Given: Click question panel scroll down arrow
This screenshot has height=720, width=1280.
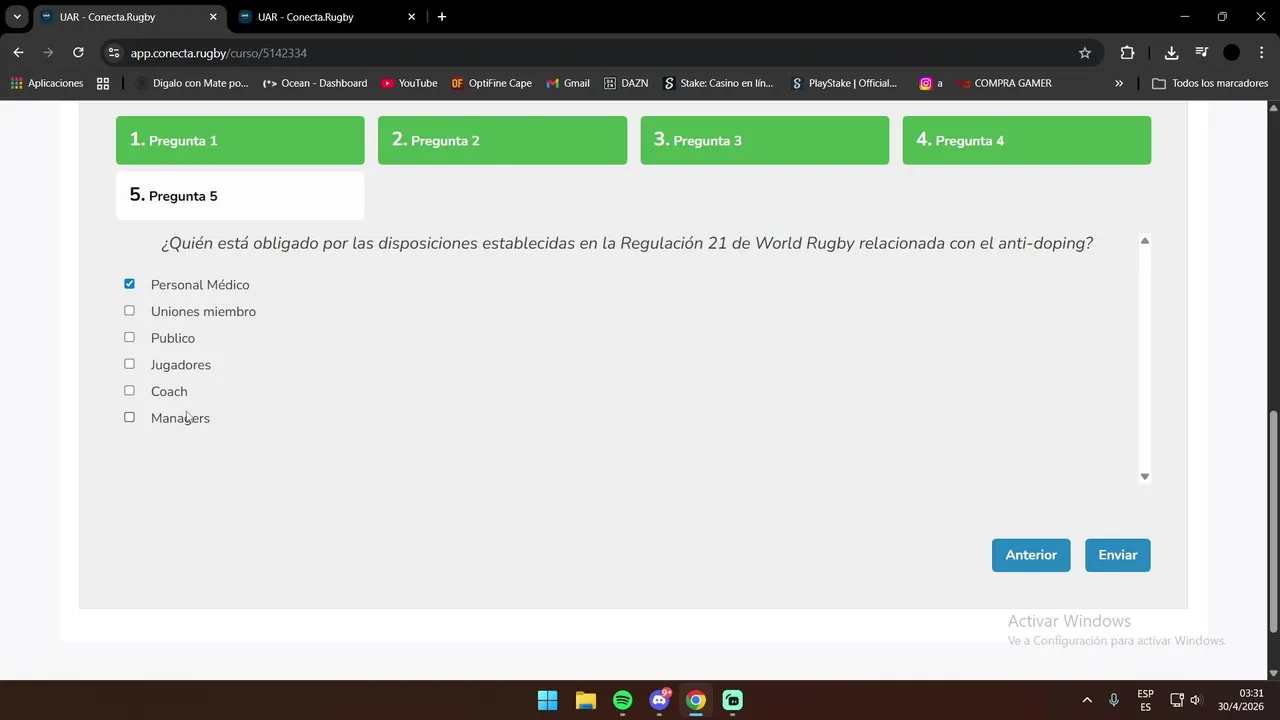Looking at the screenshot, I should [1145, 476].
